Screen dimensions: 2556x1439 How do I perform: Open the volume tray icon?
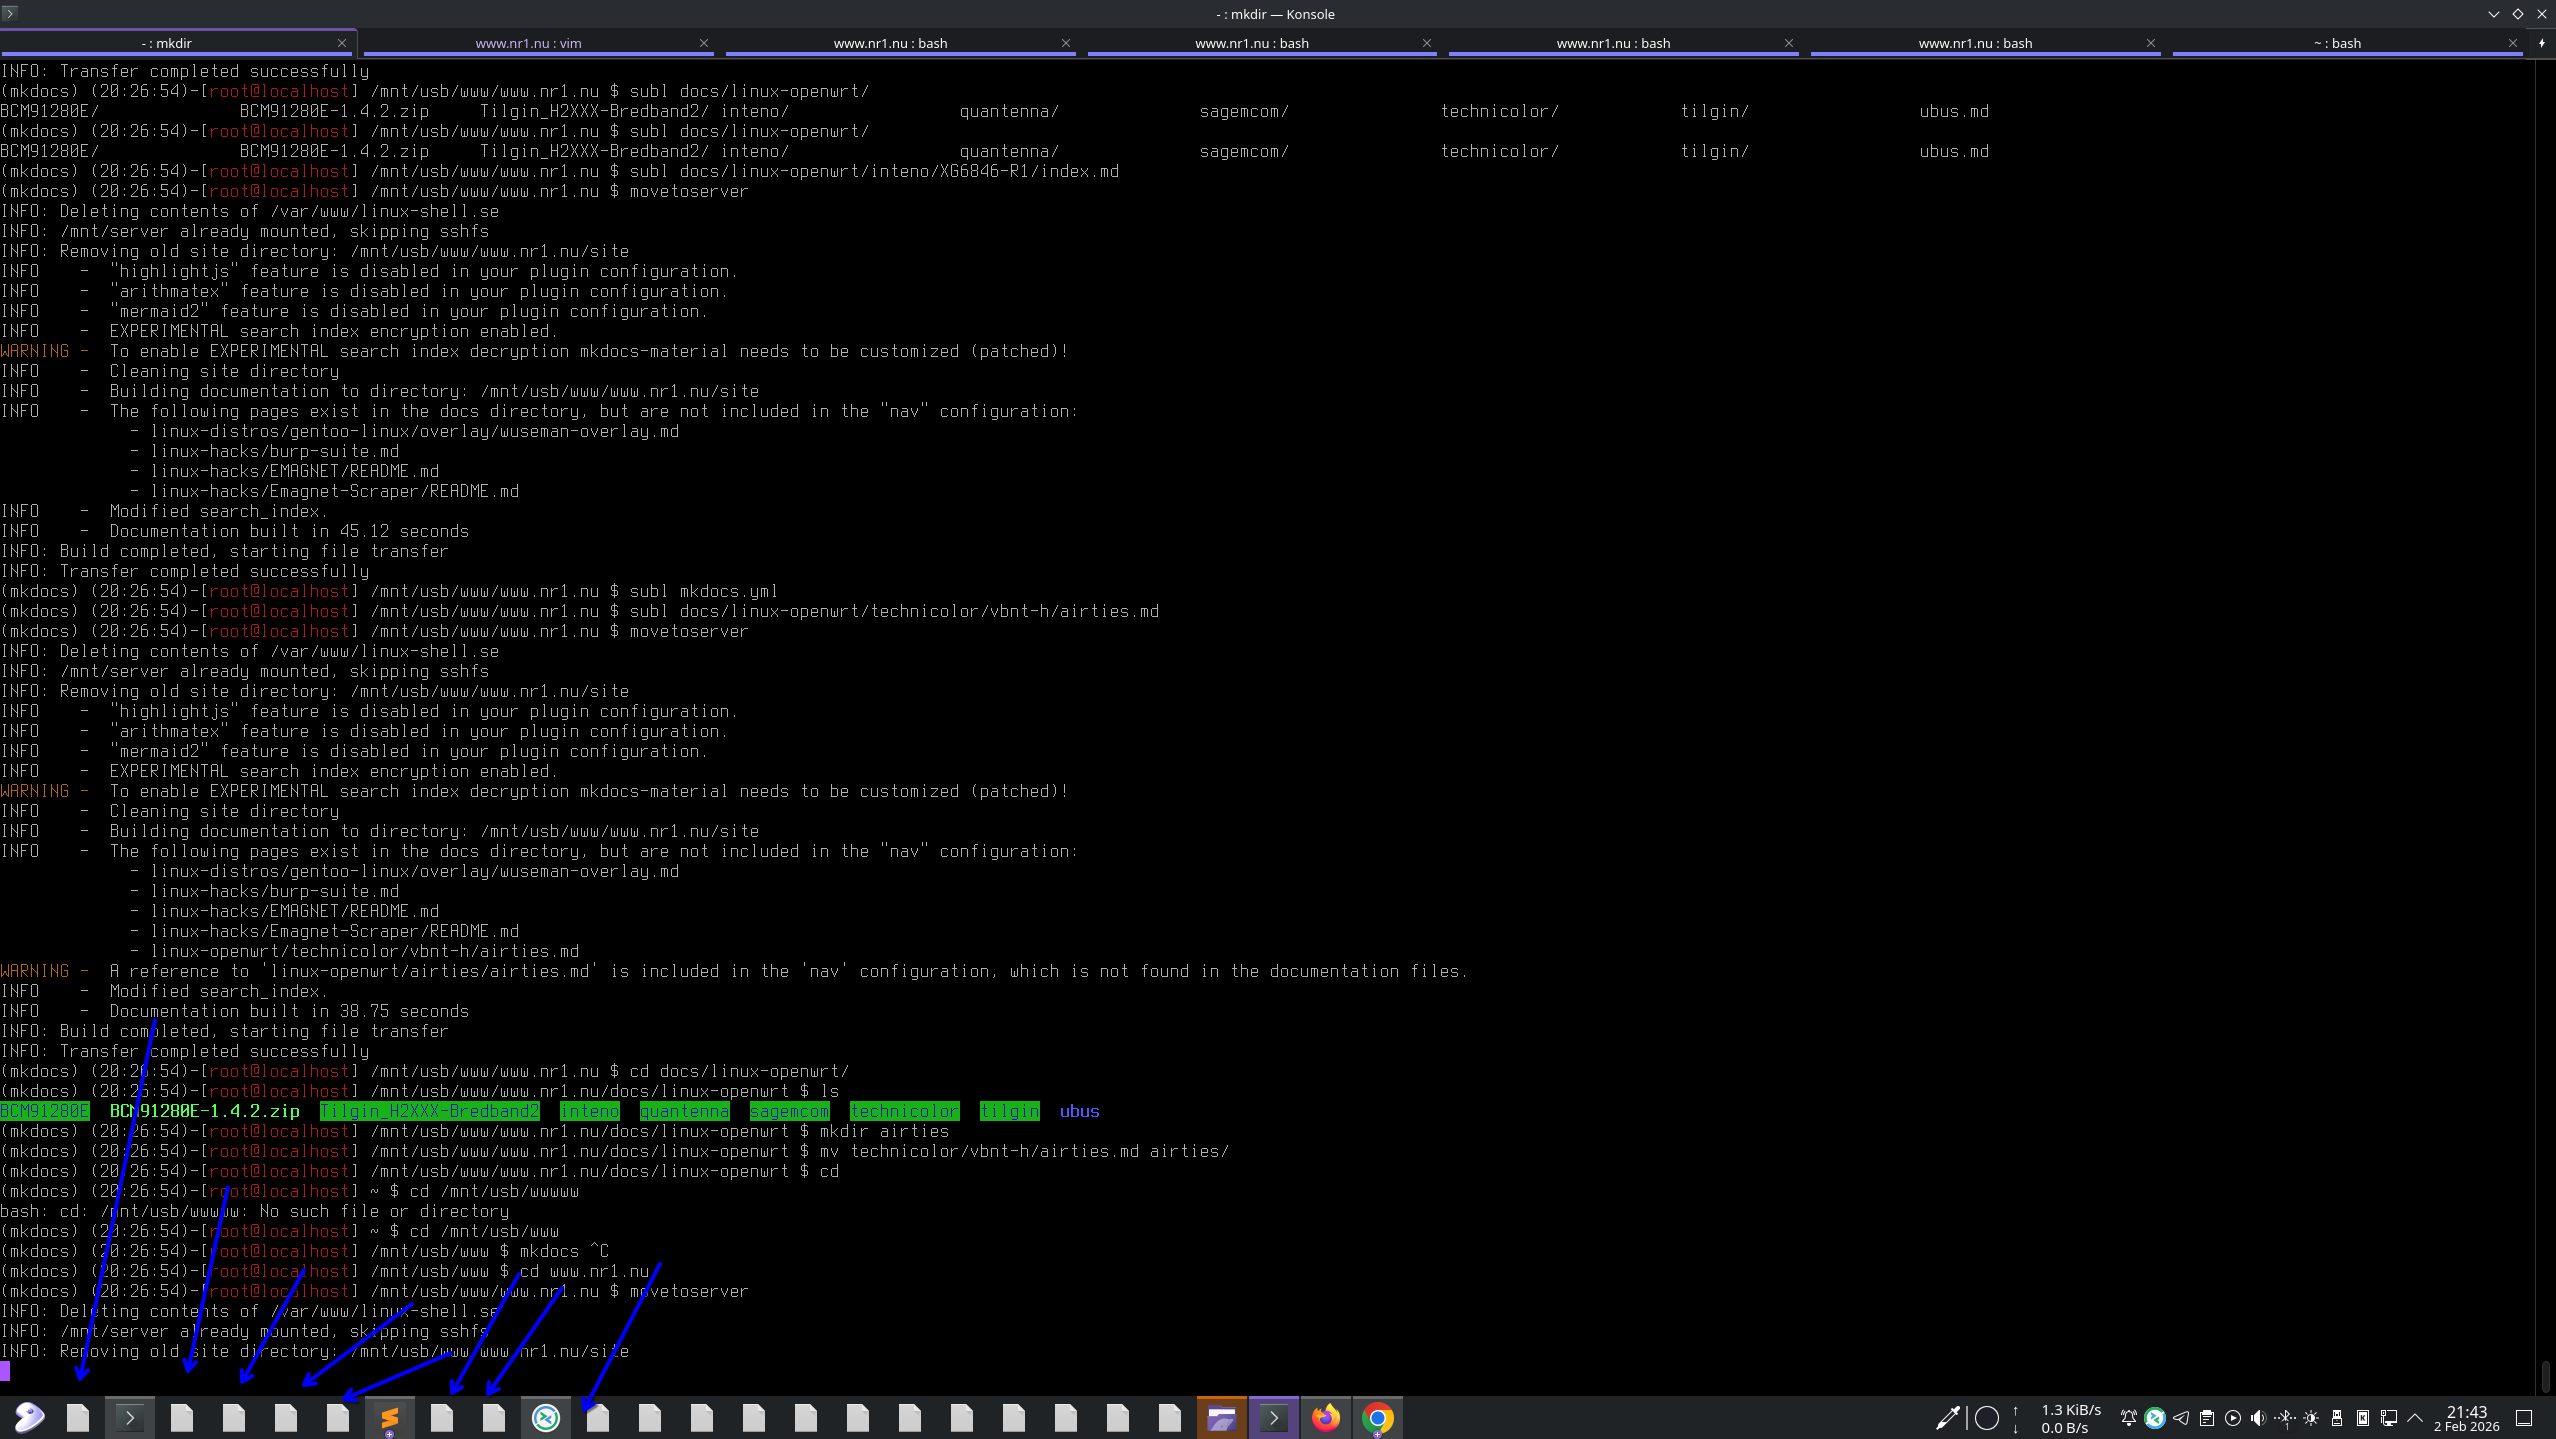(x=2258, y=1418)
